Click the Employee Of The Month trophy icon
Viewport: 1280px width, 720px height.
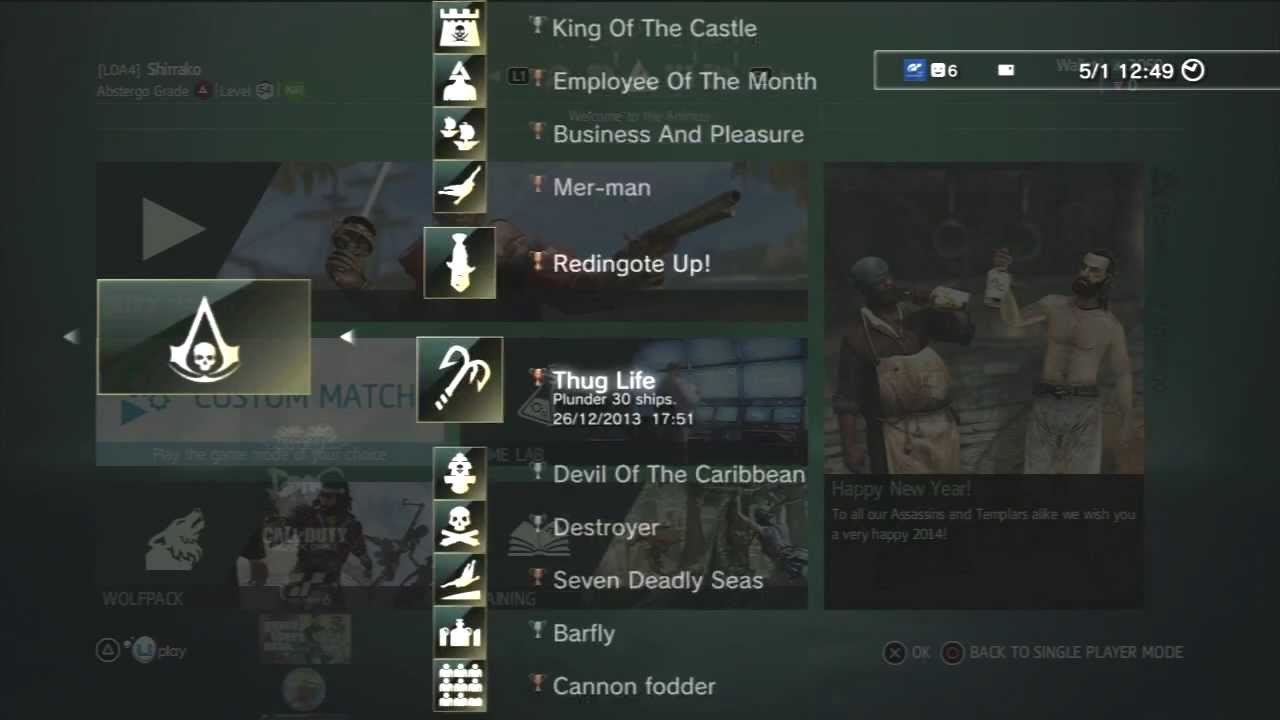click(460, 80)
